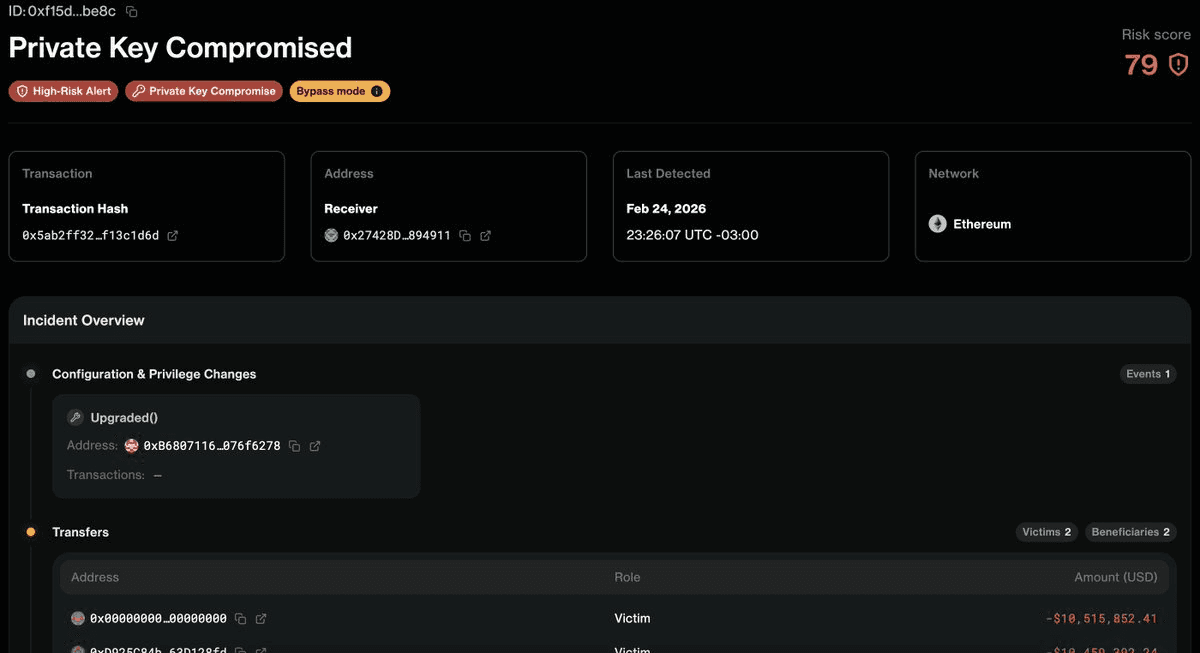1200x653 pixels.
Task: Select the Private Key Compromise badge
Action: (204, 91)
